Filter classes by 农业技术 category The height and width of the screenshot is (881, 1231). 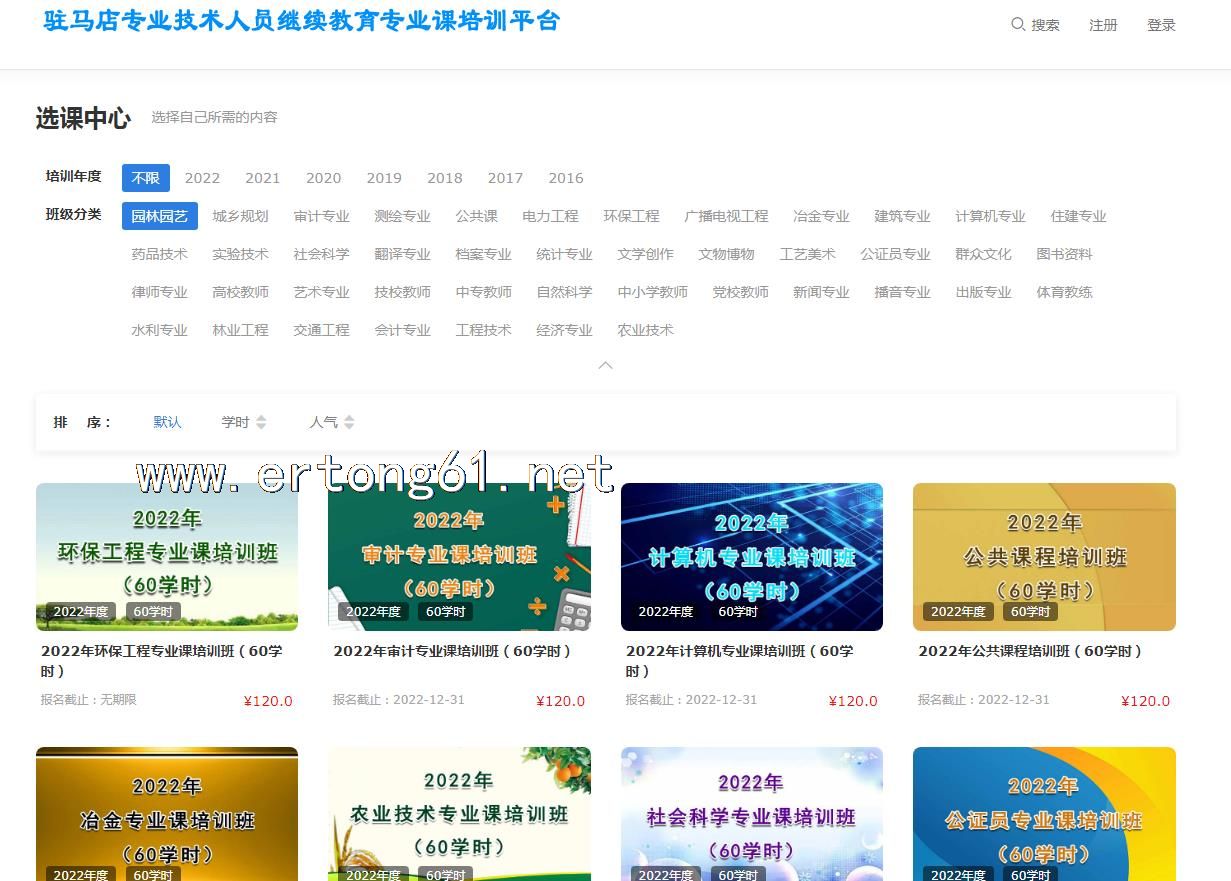[x=645, y=330]
